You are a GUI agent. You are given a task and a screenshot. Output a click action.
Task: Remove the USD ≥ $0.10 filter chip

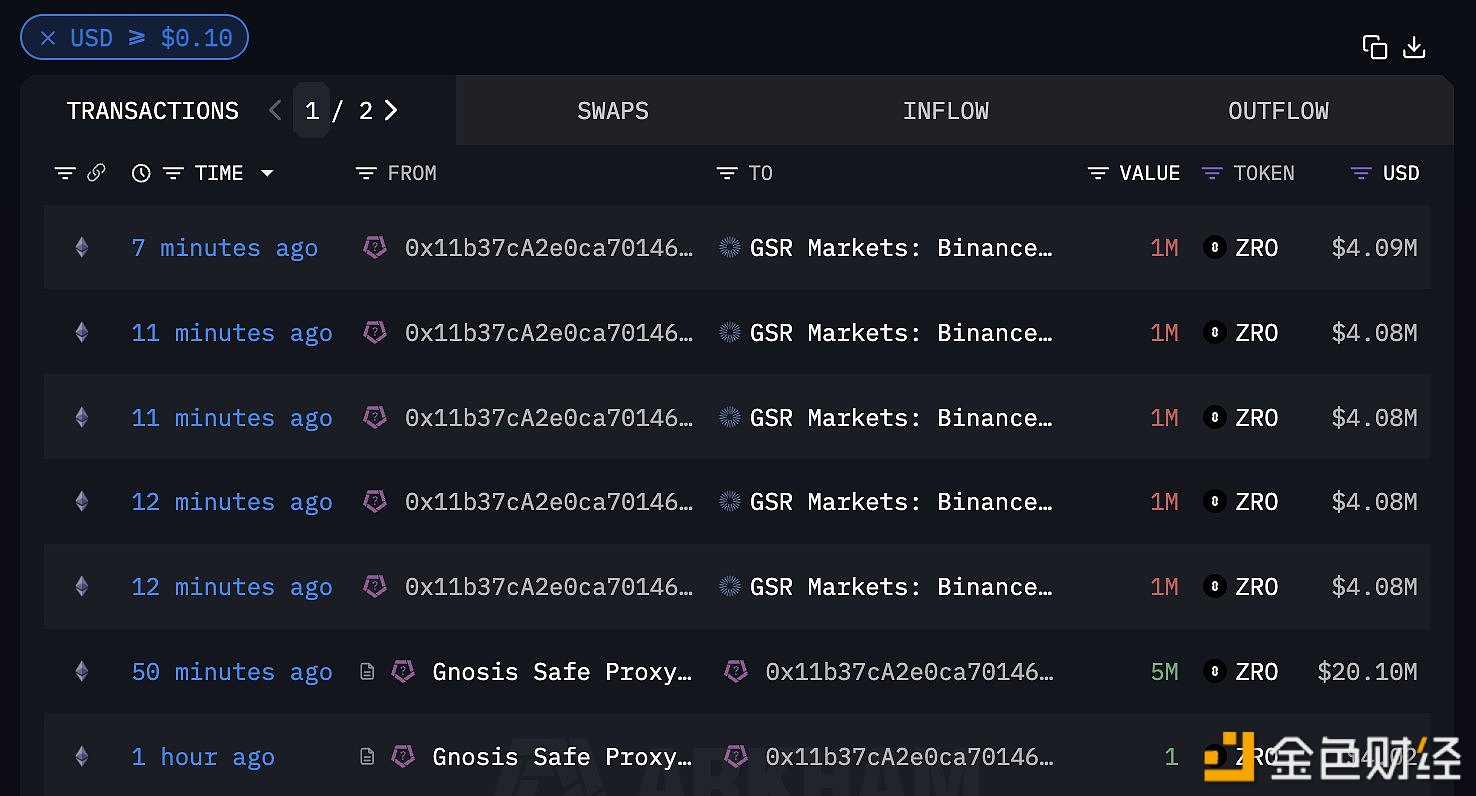click(48, 38)
